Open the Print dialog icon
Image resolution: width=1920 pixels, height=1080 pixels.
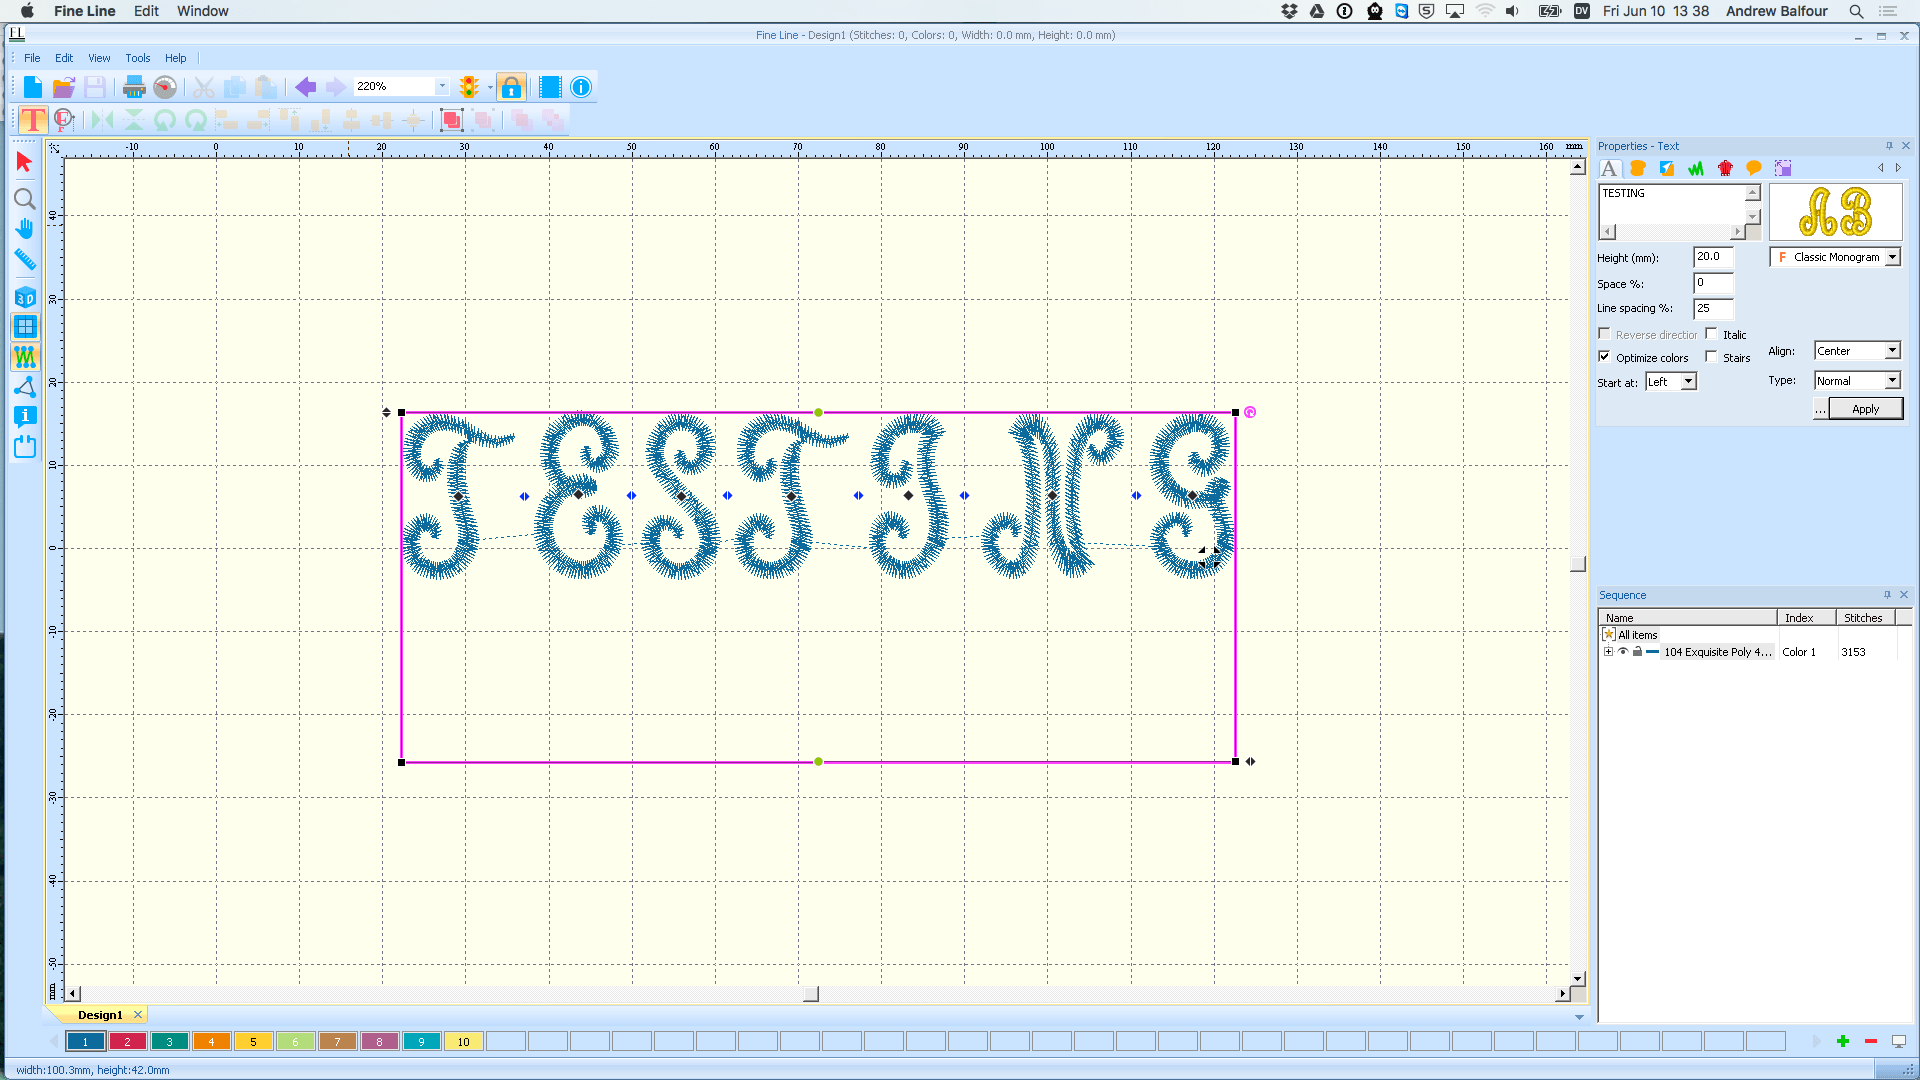pyautogui.click(x=133, y=87)
